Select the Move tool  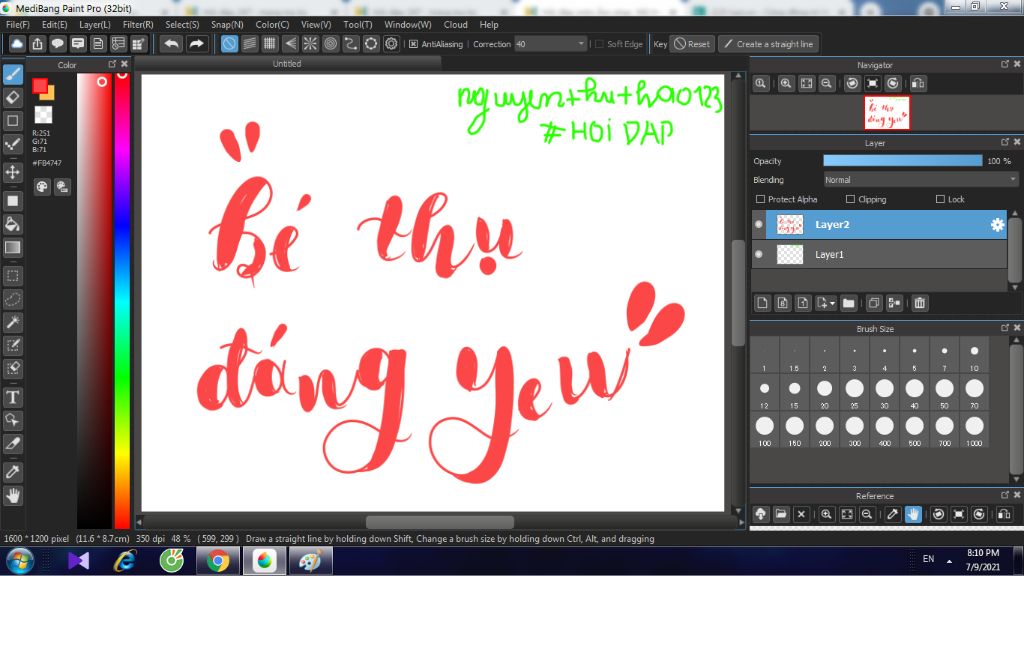tap(12, 172)
